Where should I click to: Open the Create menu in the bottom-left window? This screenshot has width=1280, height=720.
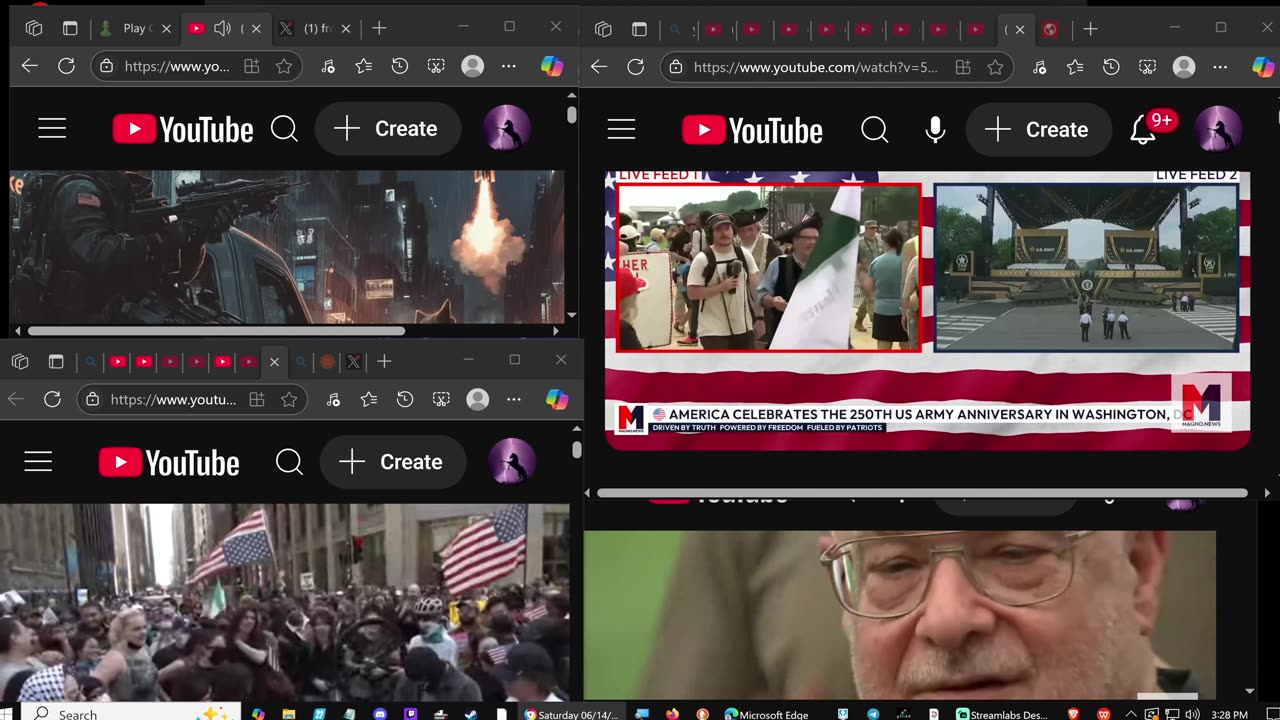[x=392, y=462]
